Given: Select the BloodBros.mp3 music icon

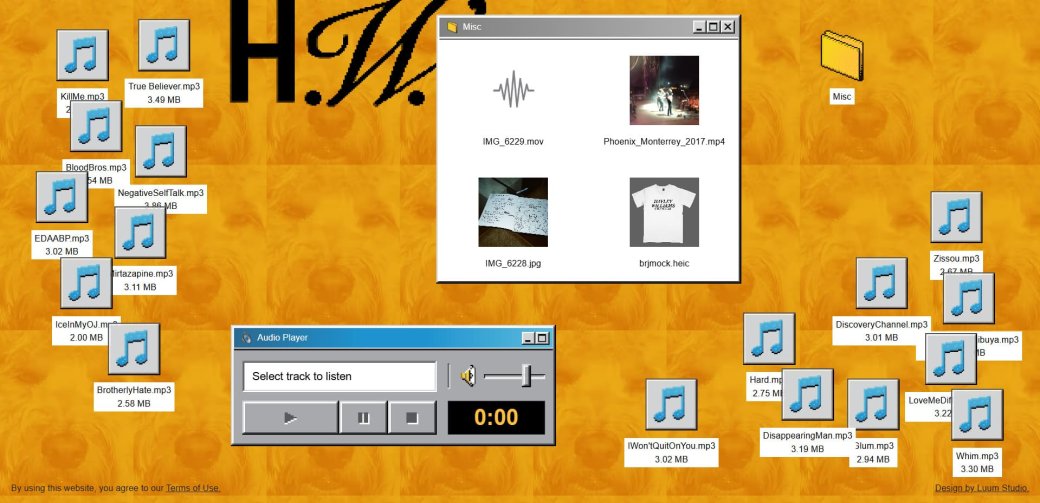Looking at the screenshot, I should 96,126.
